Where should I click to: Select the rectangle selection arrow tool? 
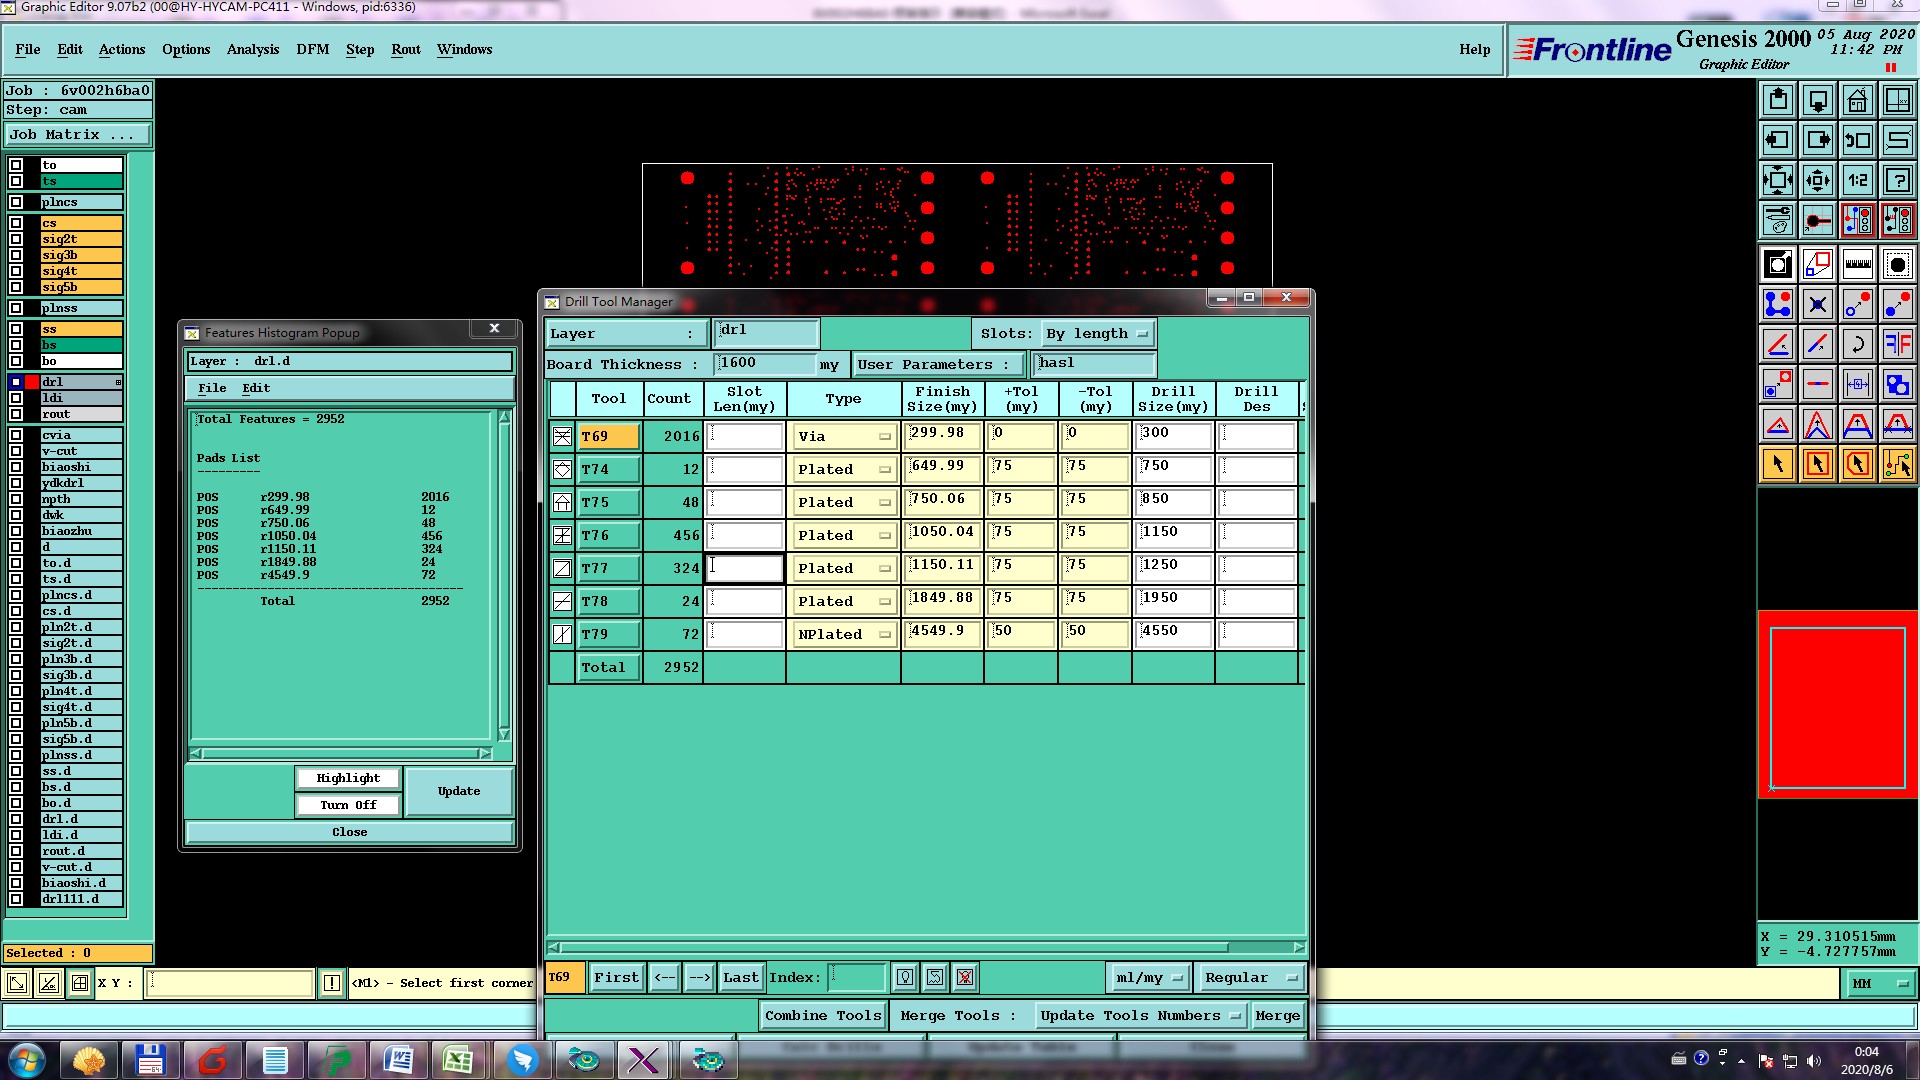pos(1817,464)
